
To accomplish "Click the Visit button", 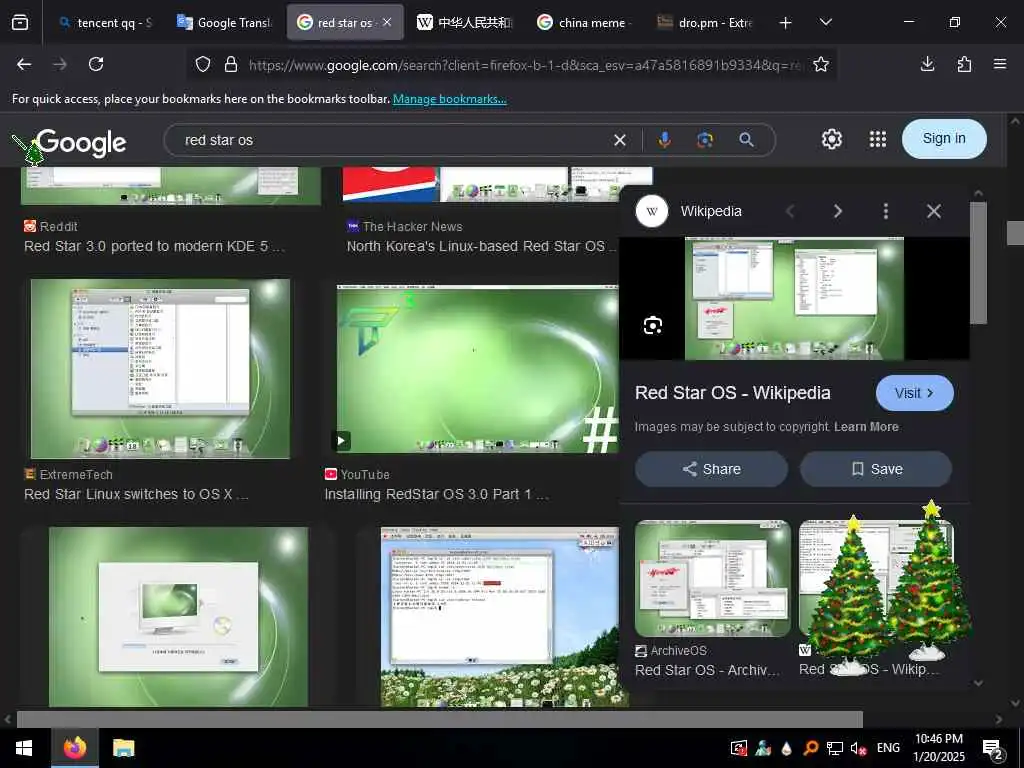I will [914, 393].
